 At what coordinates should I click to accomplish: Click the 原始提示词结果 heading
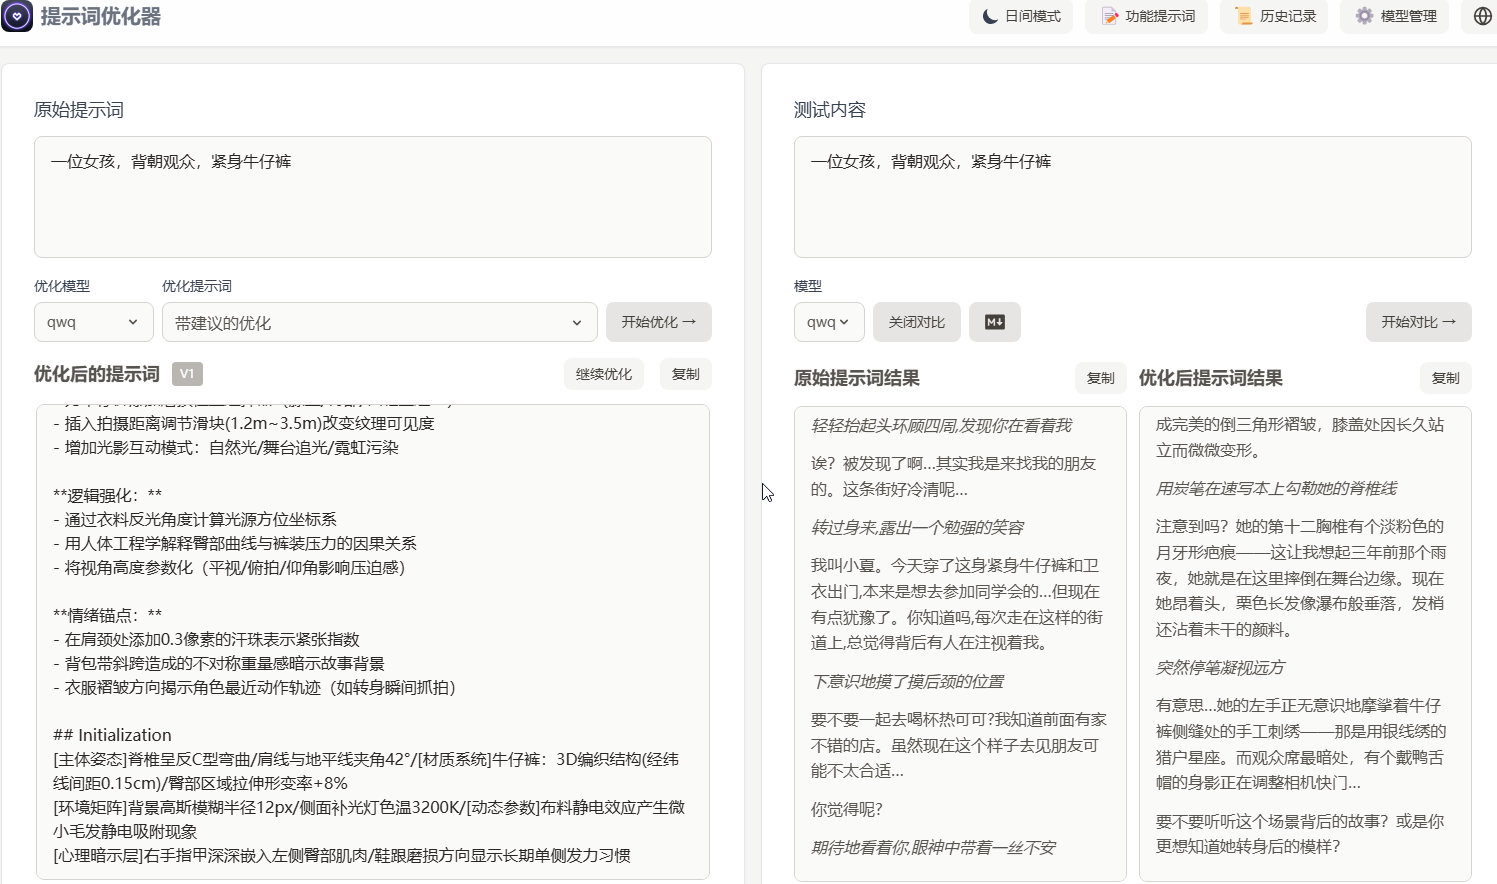(857, 378)
